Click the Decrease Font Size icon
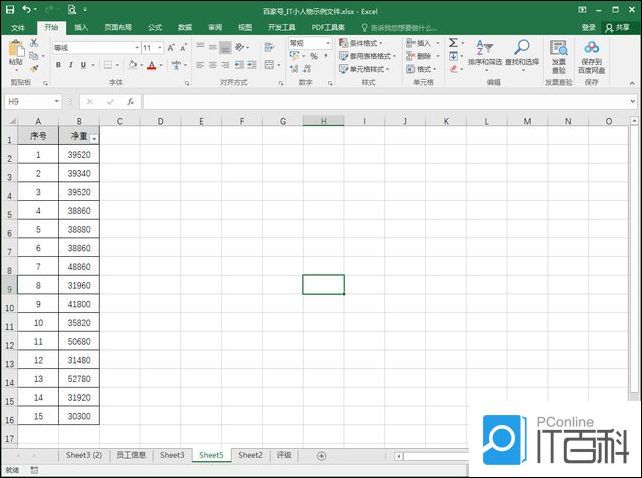The width and height of the screenshot is (642, 478). point(184,48)
